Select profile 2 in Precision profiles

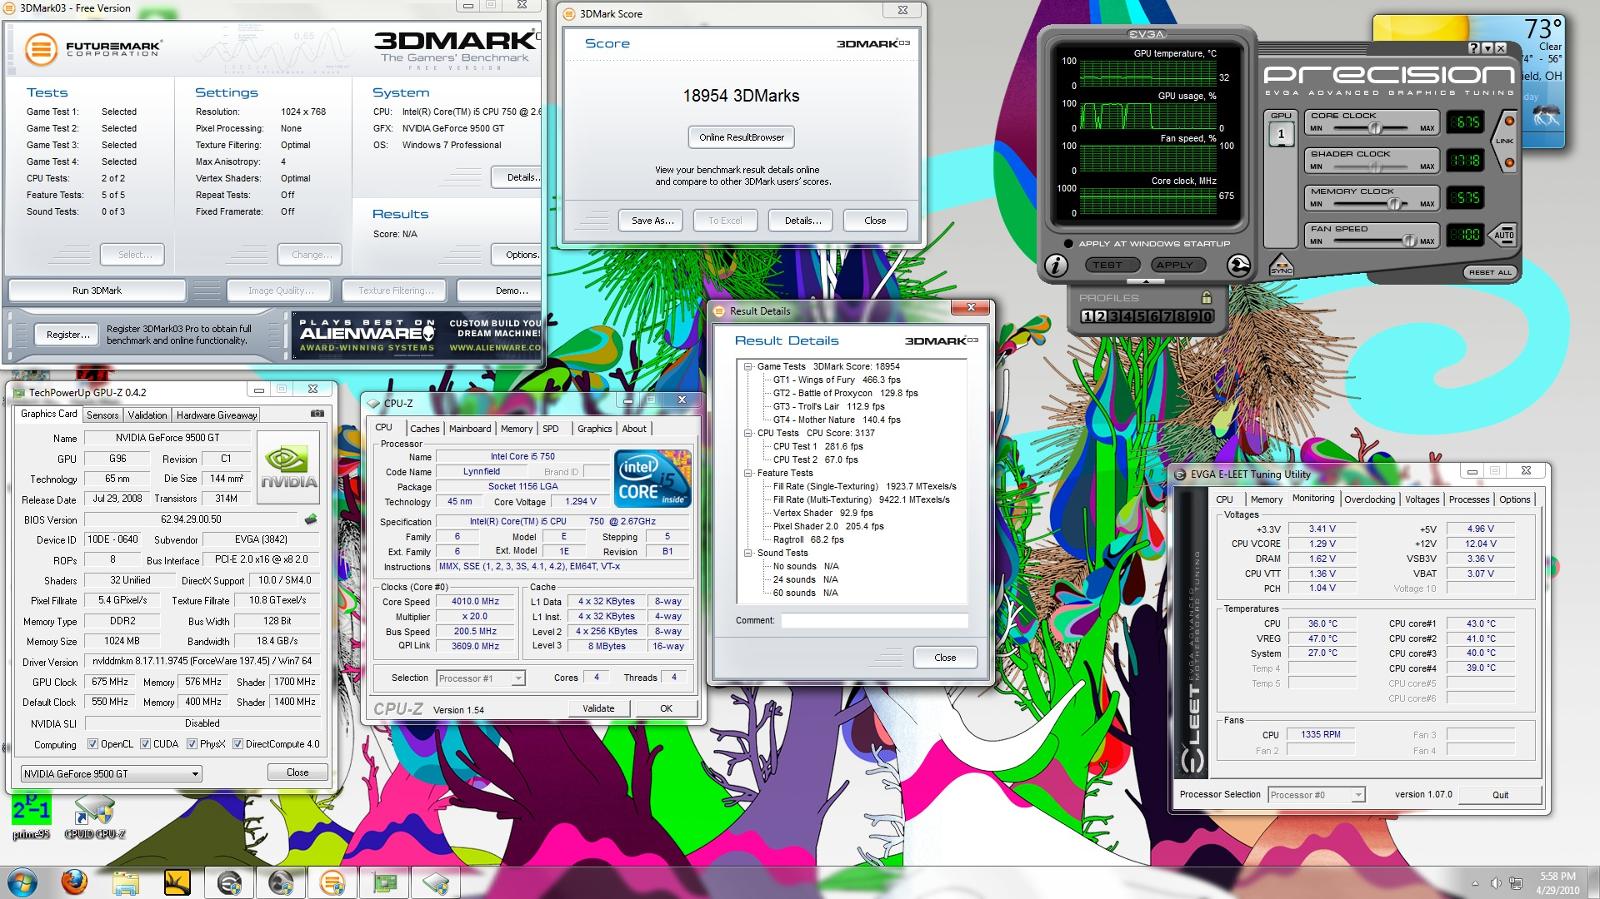pos(1101,316)
